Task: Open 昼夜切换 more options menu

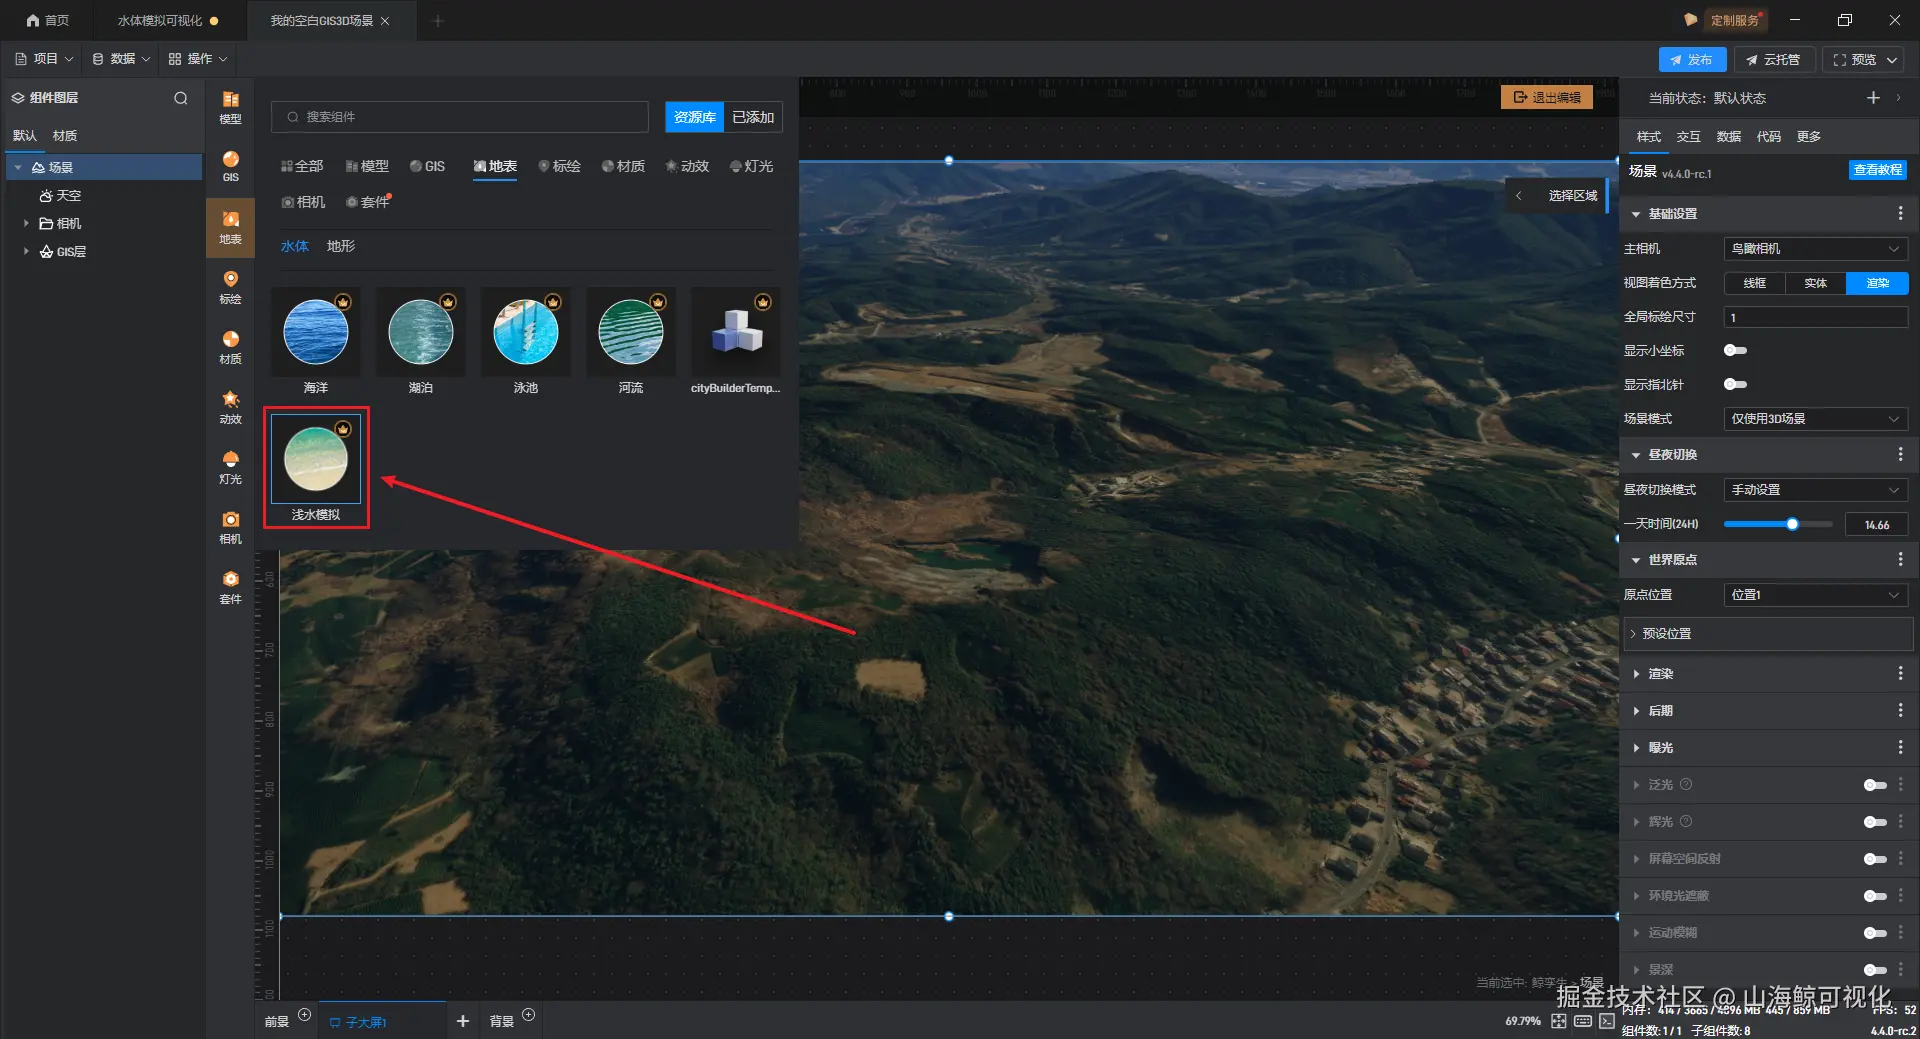Action: [x=1900, y=454]
